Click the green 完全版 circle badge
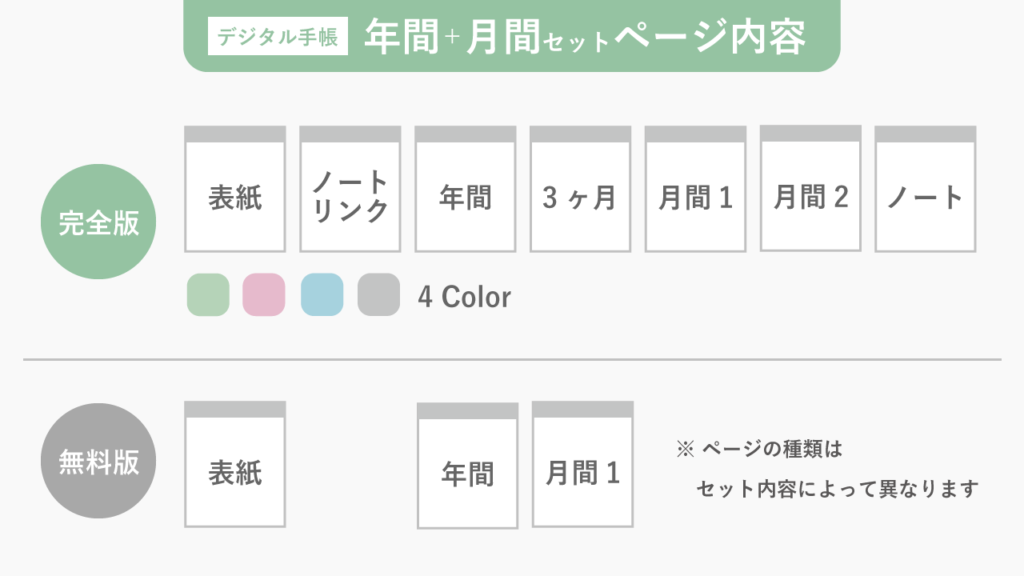This screenshot has height=576, width=1024. (x=99, y=221)
